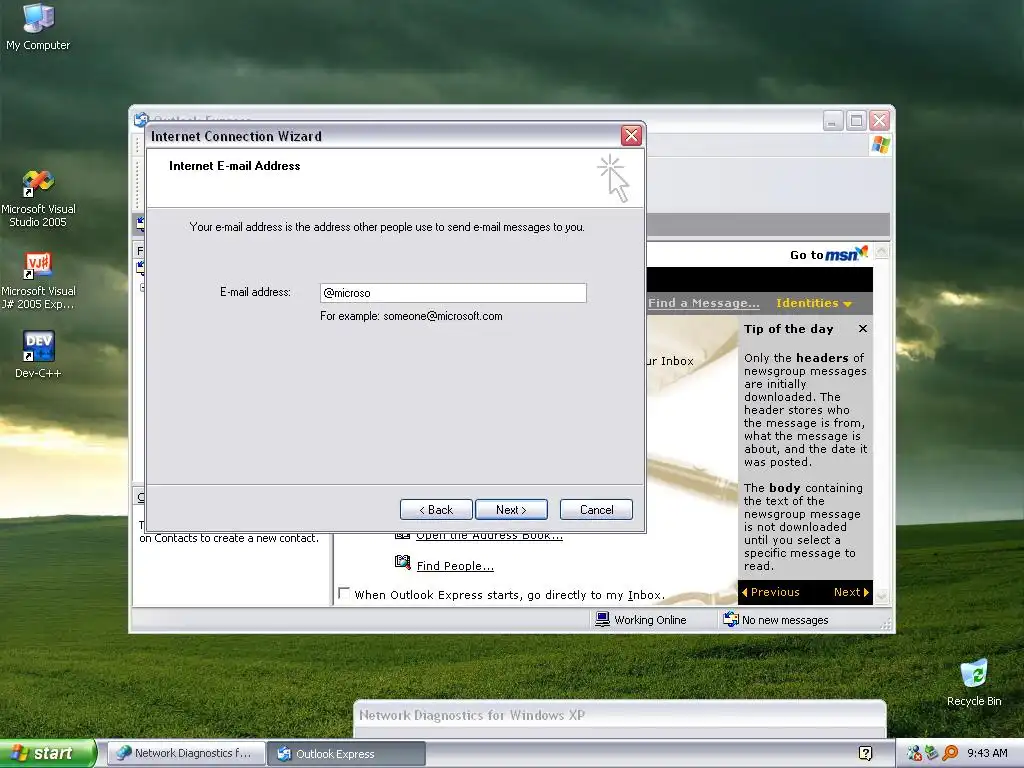
Task: Click the example text someone@microsoft.com
Action: 443,316
